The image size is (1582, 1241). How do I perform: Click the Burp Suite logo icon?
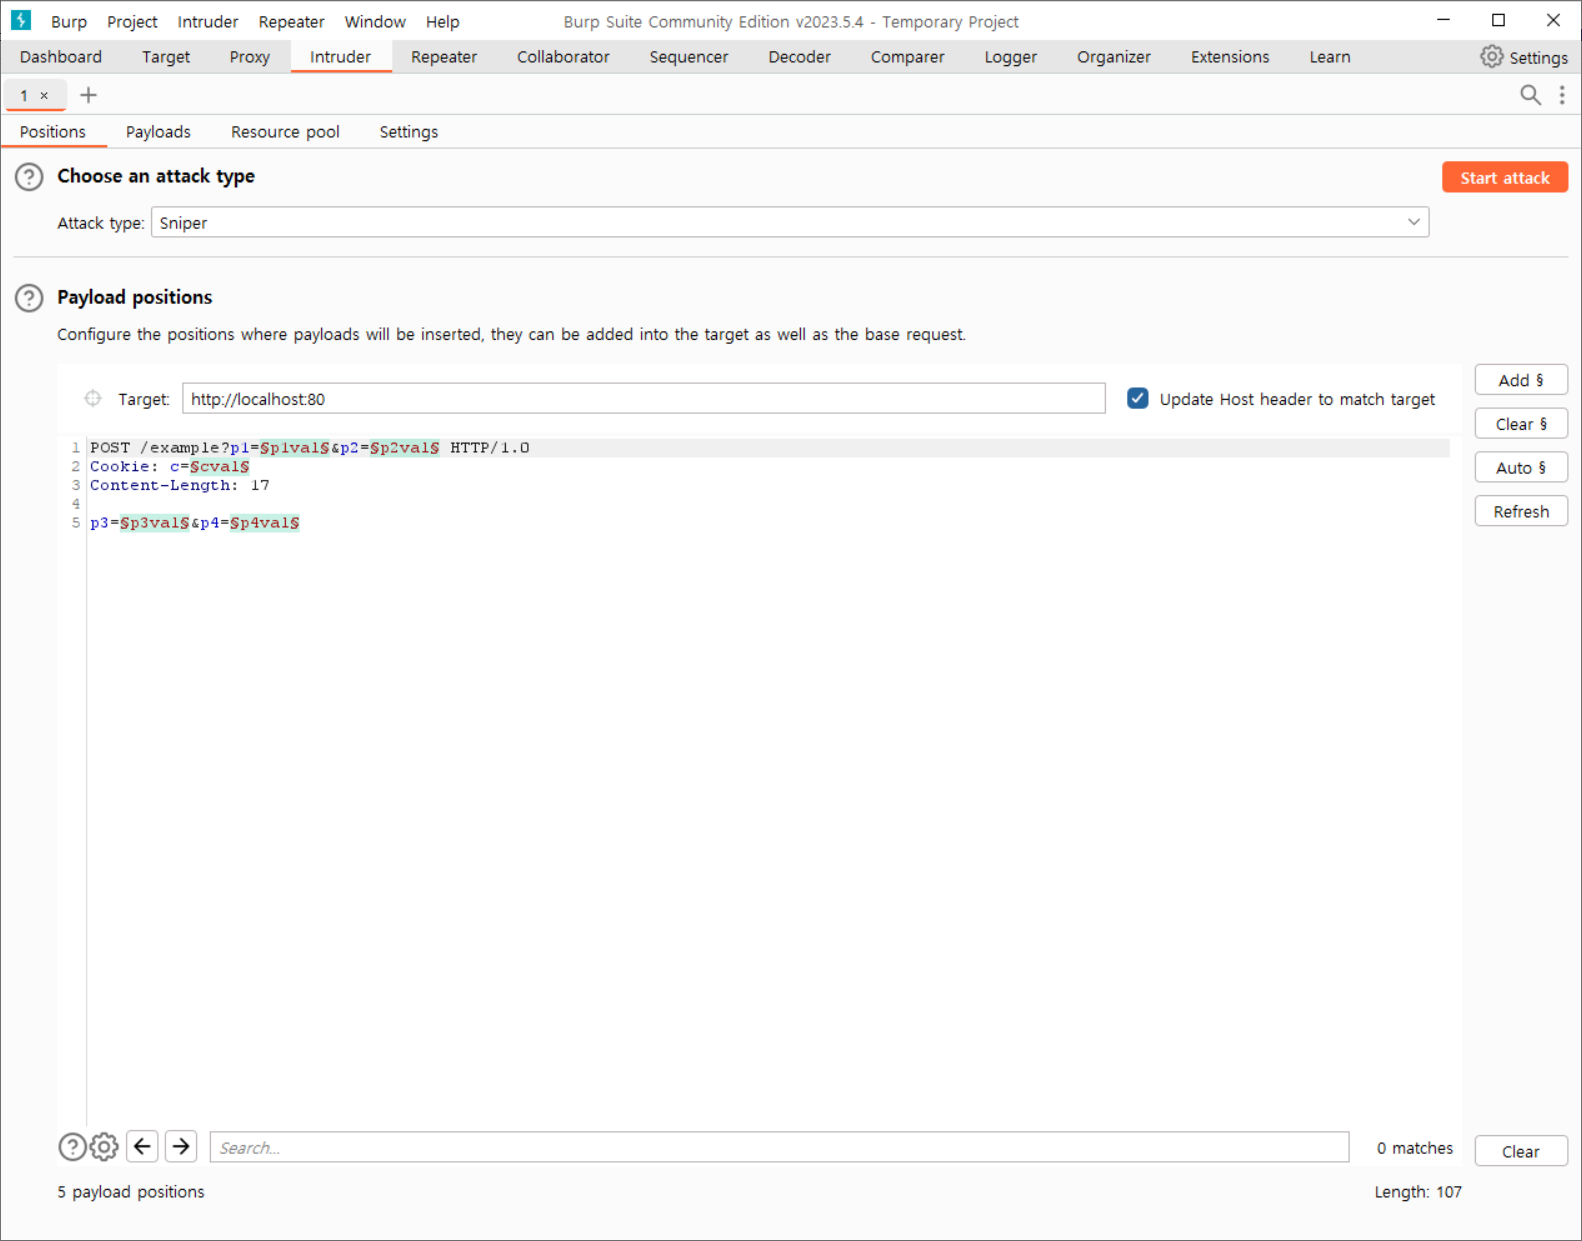(x=20, y=20)
